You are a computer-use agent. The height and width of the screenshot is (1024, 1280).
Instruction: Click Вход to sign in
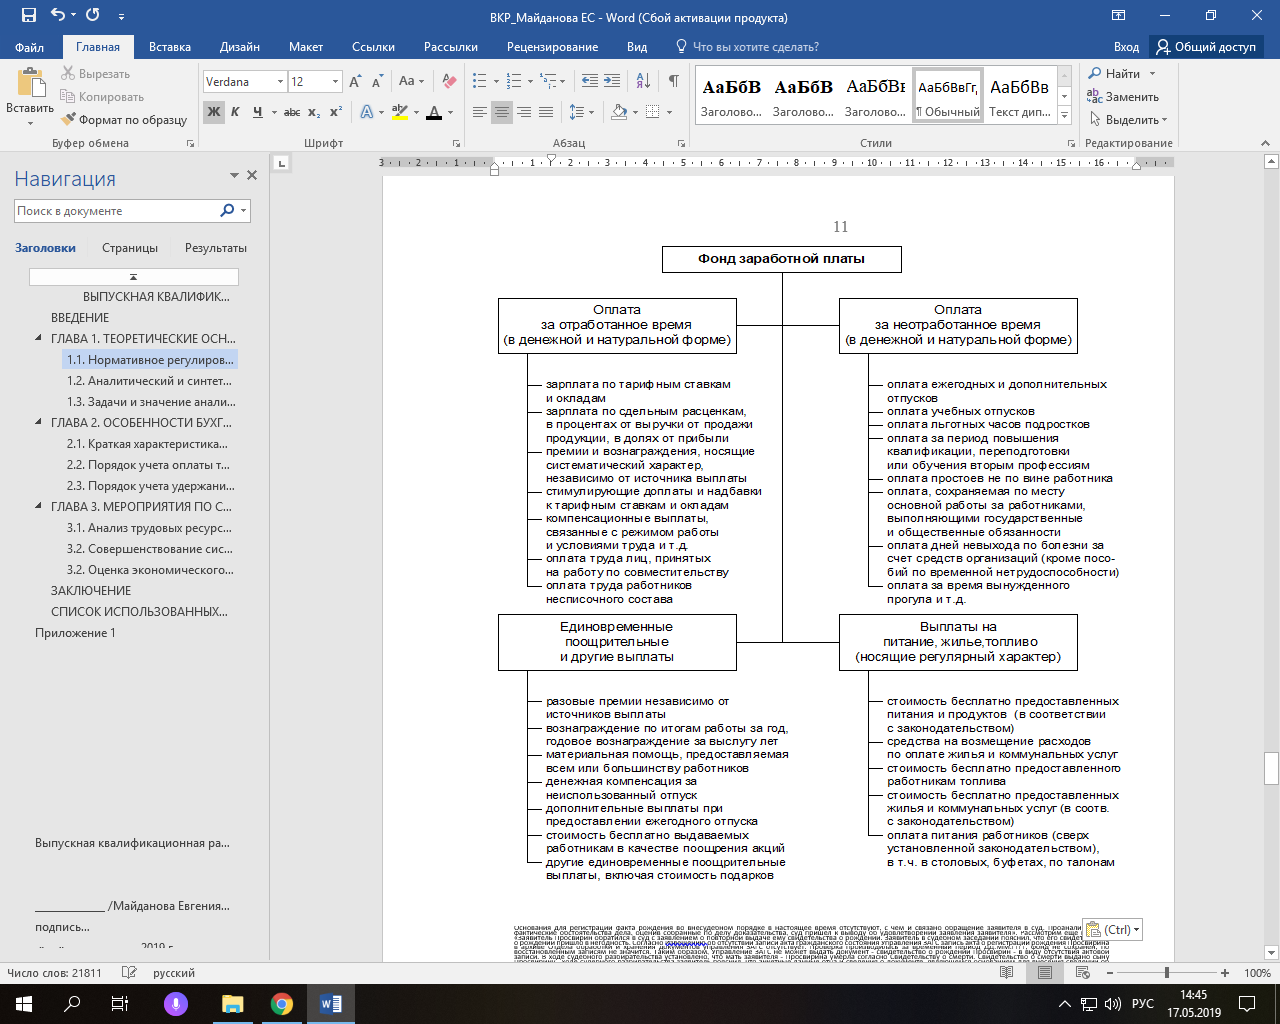[x=1126, y=47]
